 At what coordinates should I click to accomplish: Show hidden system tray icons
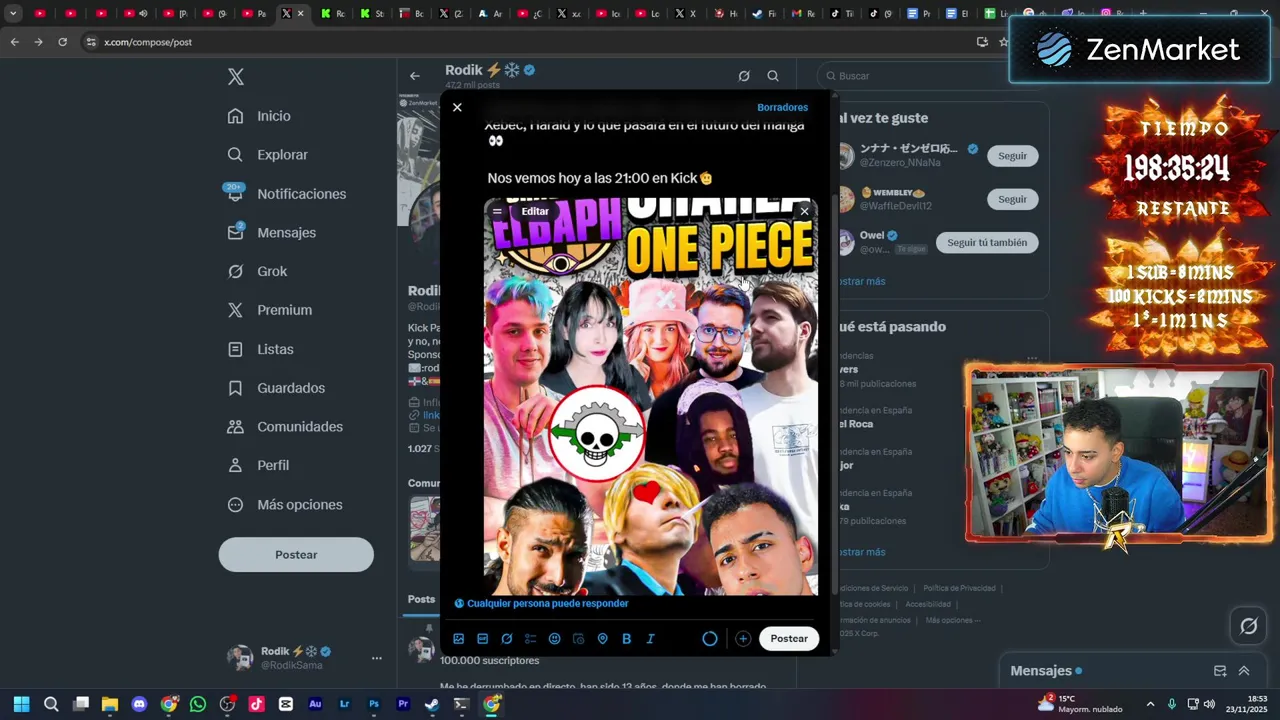click(x=1150, y=704)
